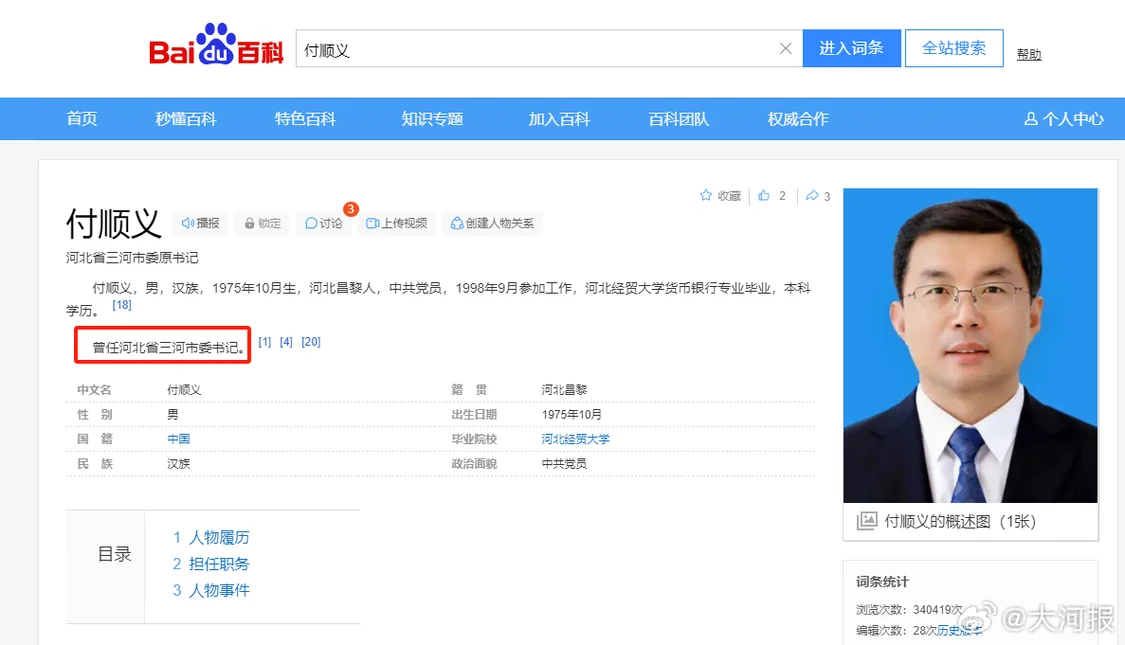
Task: Jump to 人物履历 in the contents
Action: (x=218, y=538)
